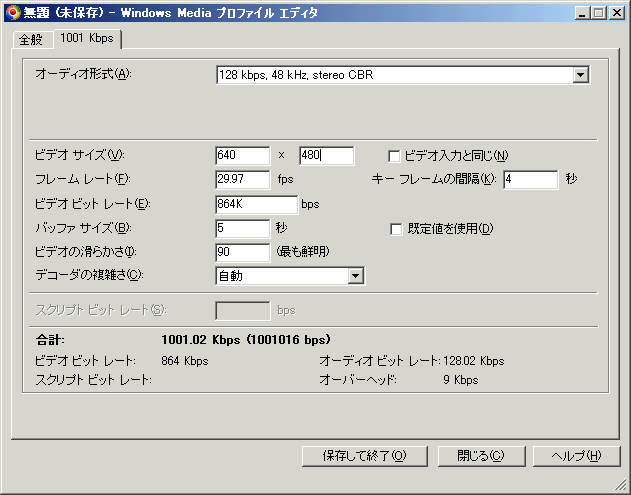Screen dimensions: 631x495
Task: Switch to the 全般 tab
Action: 32,39
